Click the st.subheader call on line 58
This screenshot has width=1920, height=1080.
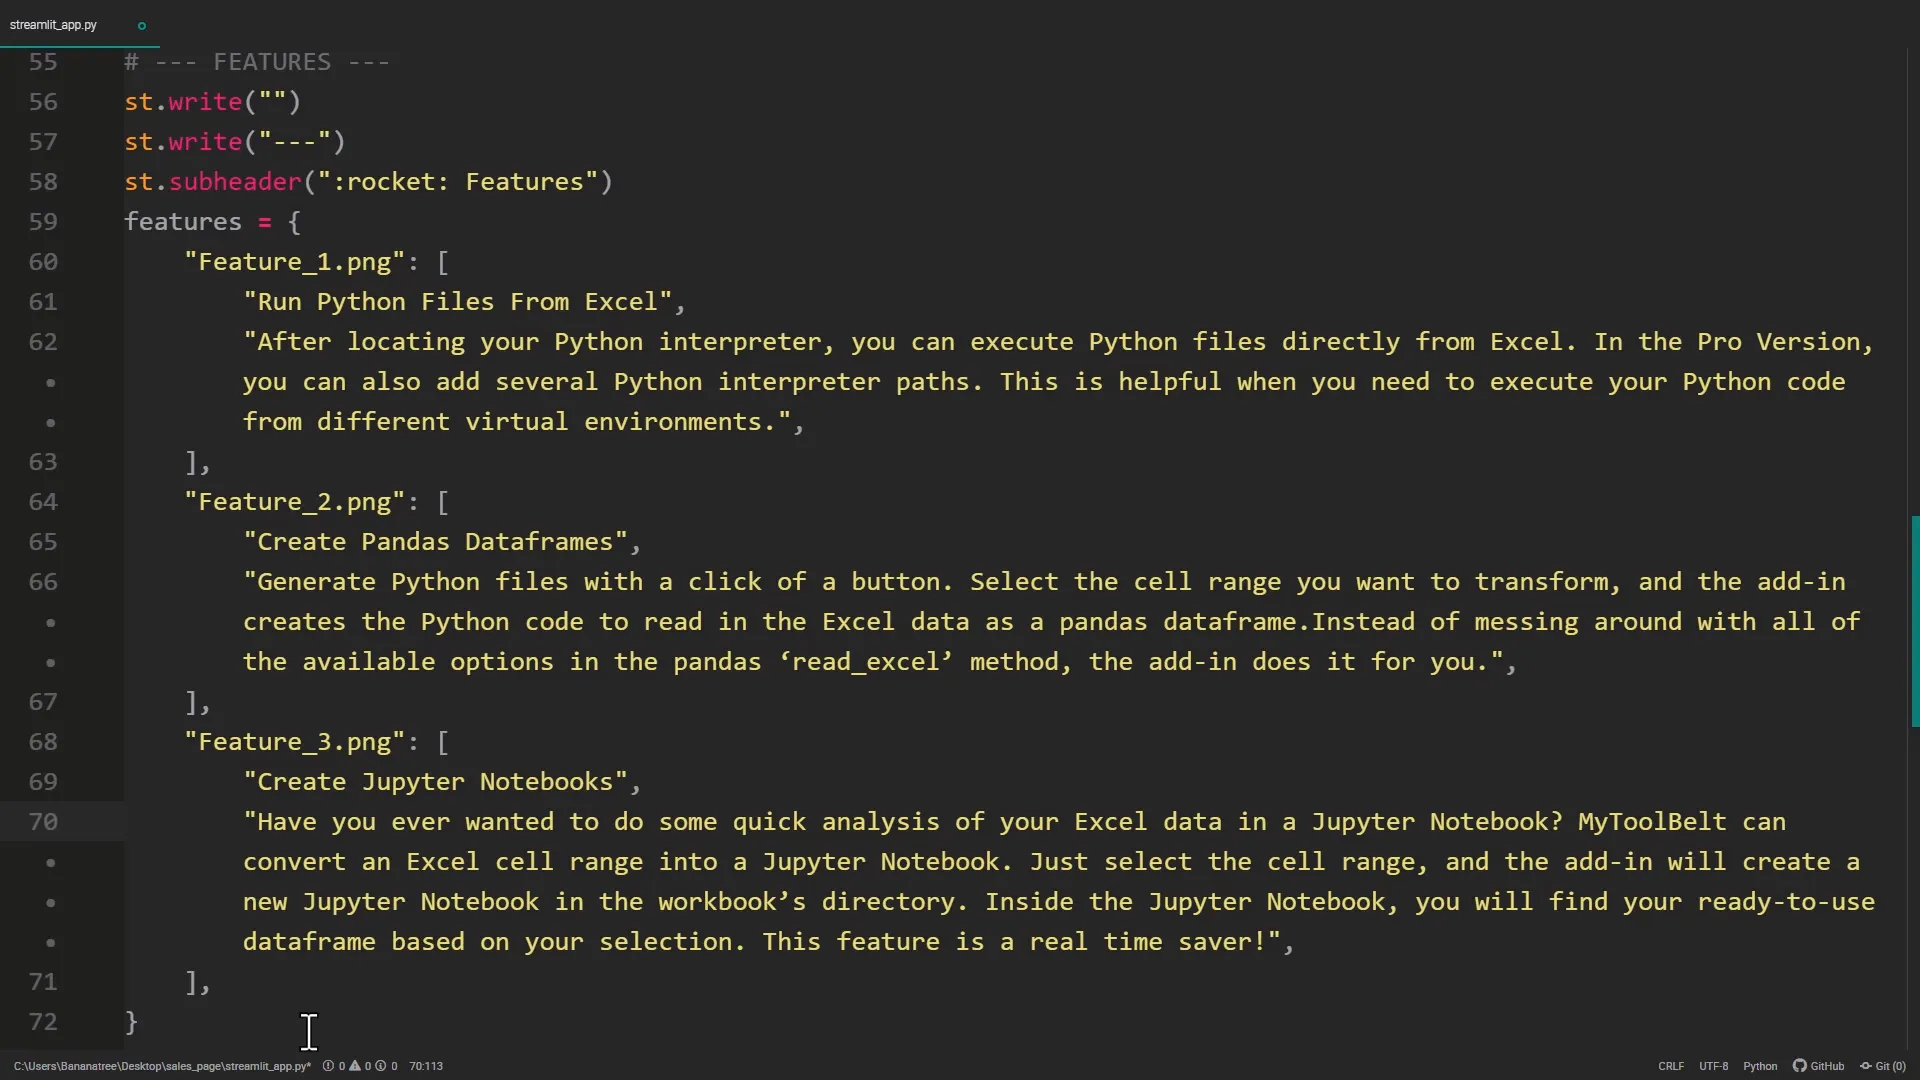tap(234, 182)
